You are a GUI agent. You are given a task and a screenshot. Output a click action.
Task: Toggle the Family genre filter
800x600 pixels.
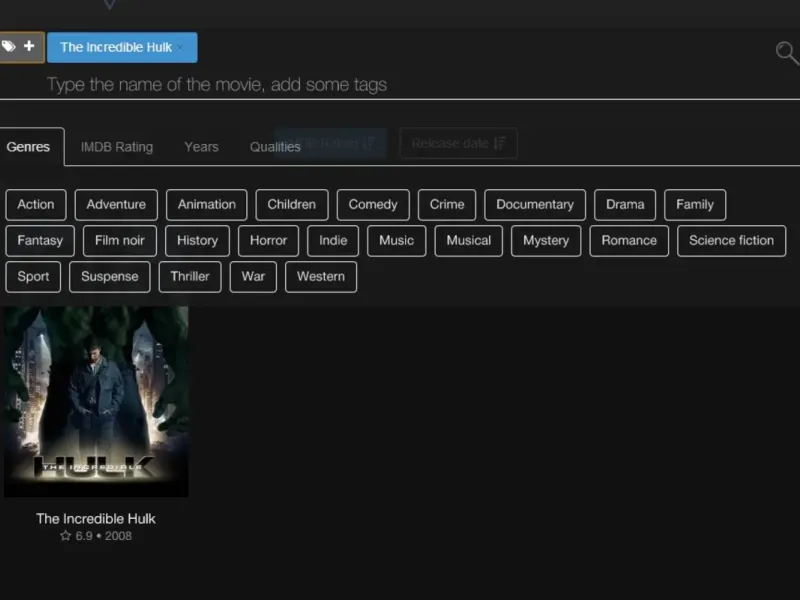[x=695, y=205]
